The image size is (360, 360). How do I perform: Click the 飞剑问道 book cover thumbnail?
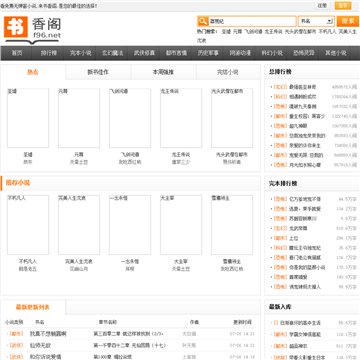pos(130,118)
